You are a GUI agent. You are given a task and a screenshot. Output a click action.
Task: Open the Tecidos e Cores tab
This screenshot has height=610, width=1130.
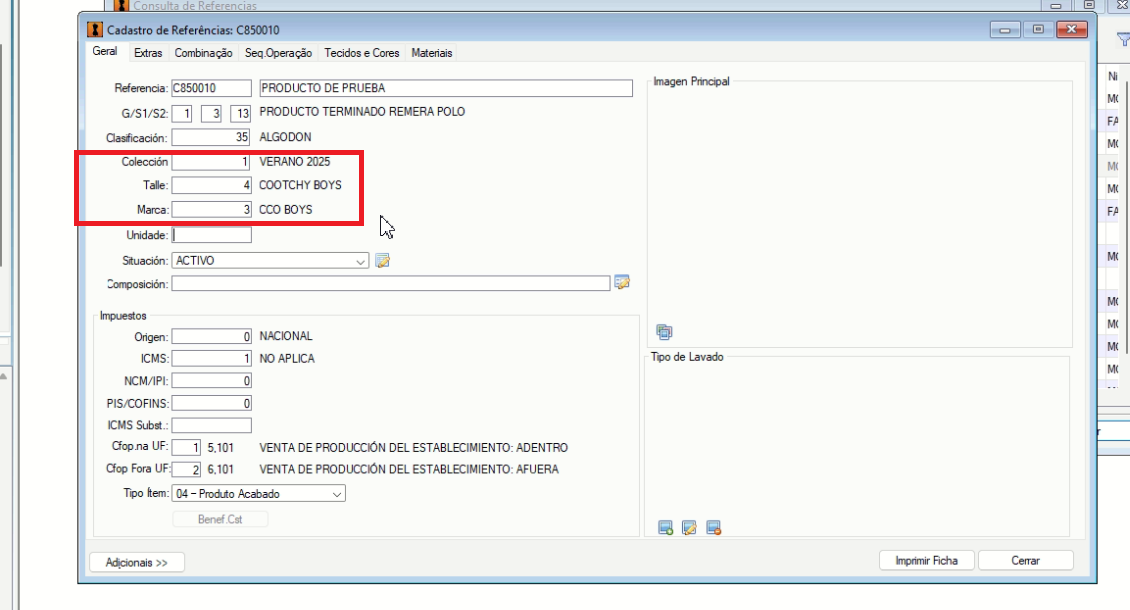(362, 53)
